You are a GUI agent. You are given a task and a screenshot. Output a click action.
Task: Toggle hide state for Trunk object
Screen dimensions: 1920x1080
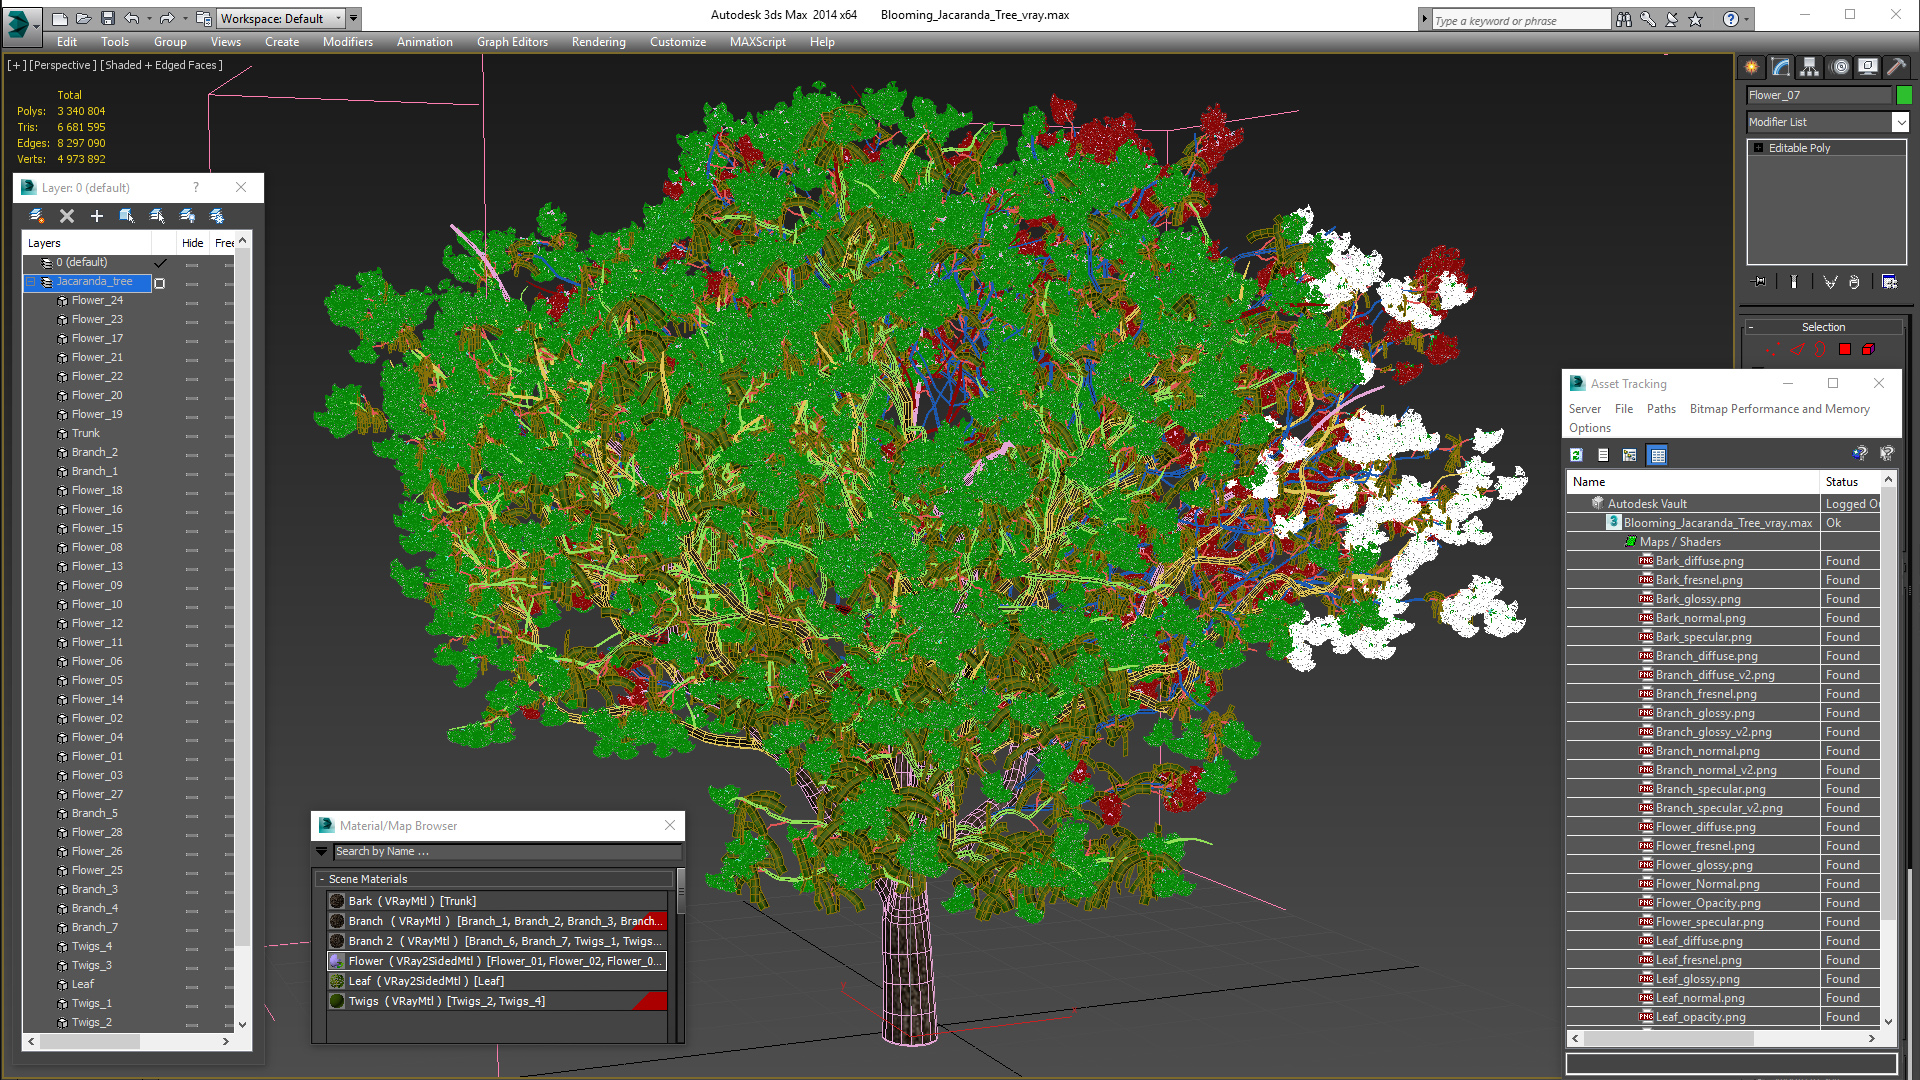click(192, 435)
